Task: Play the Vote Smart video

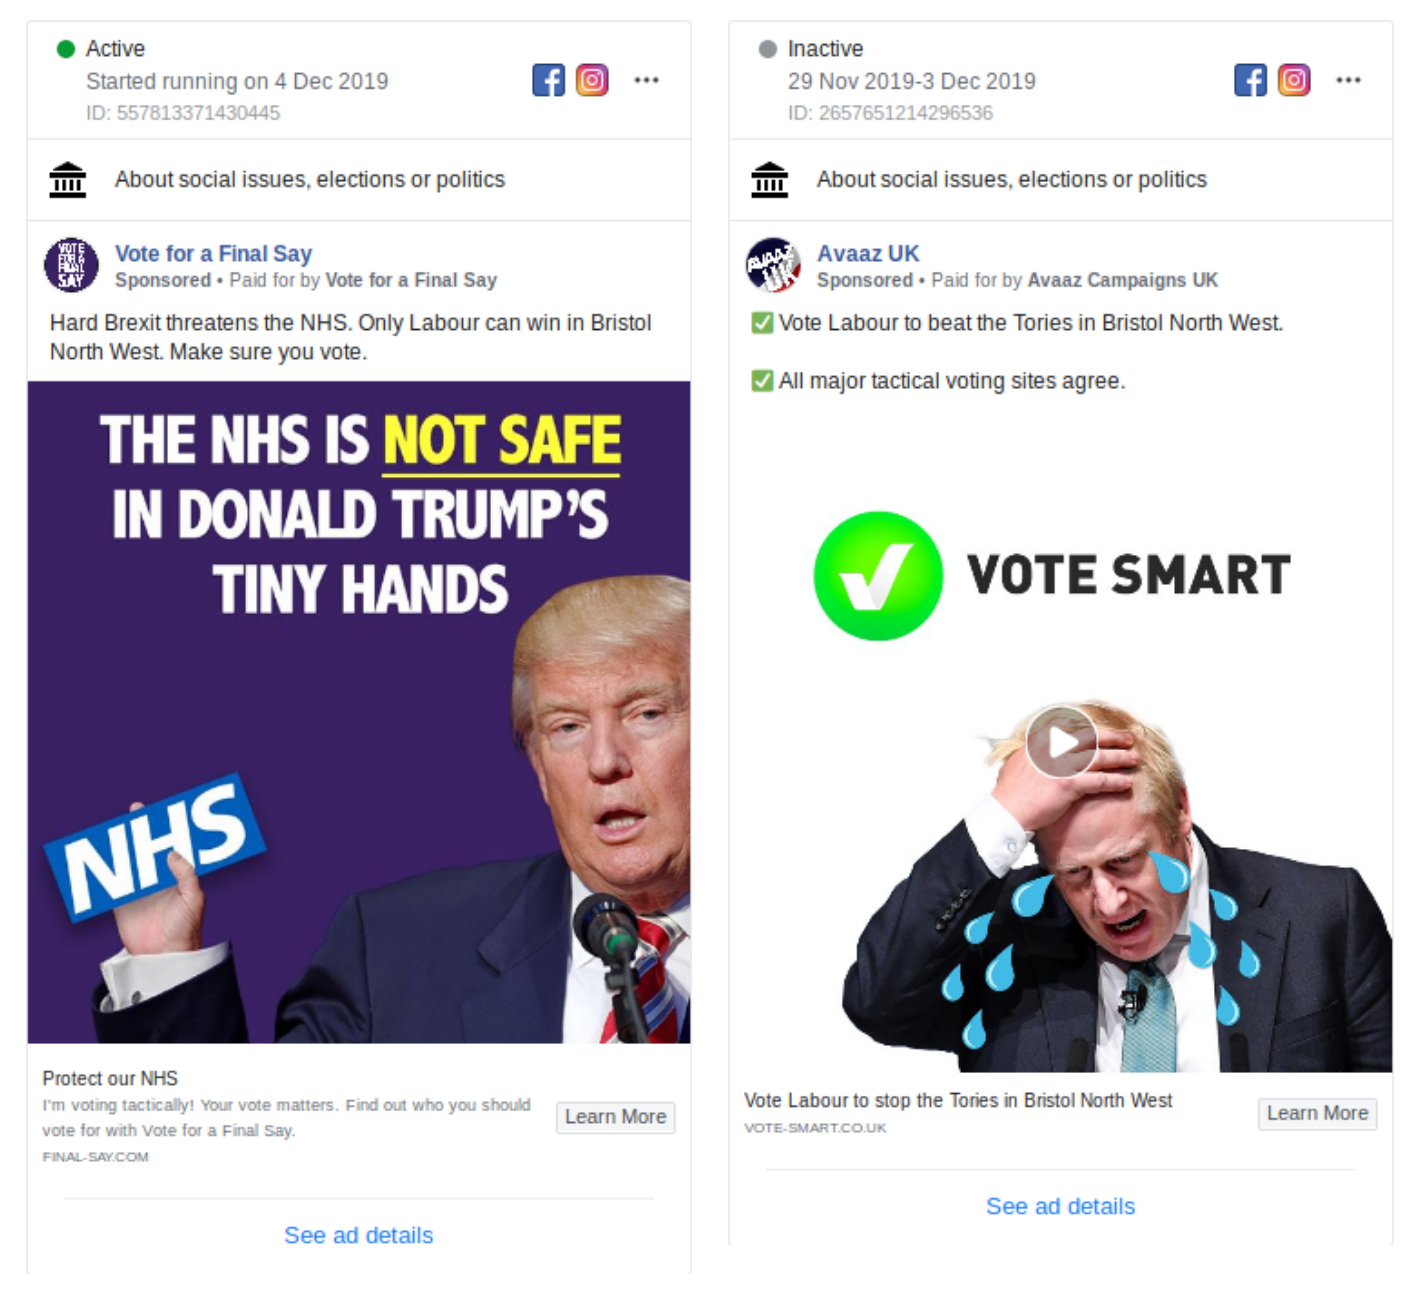Action: tap(1062, 742)
